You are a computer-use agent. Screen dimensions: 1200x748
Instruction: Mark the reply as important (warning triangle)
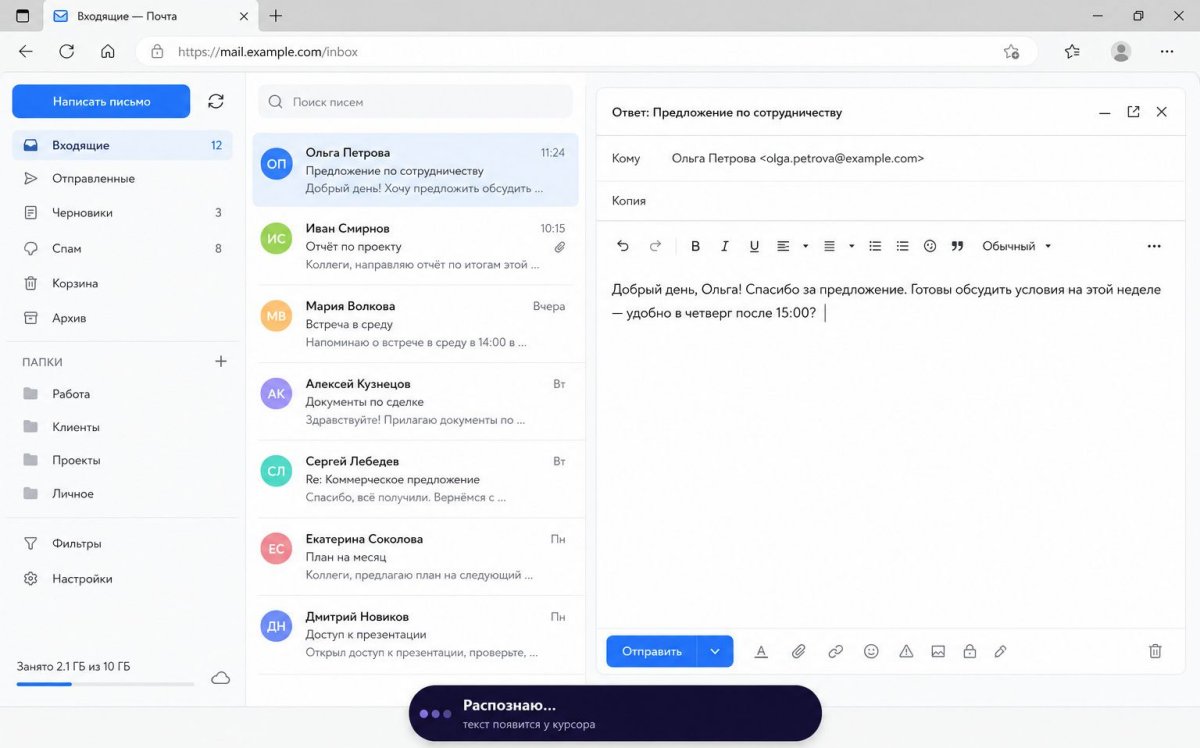(x=906, y=651)
